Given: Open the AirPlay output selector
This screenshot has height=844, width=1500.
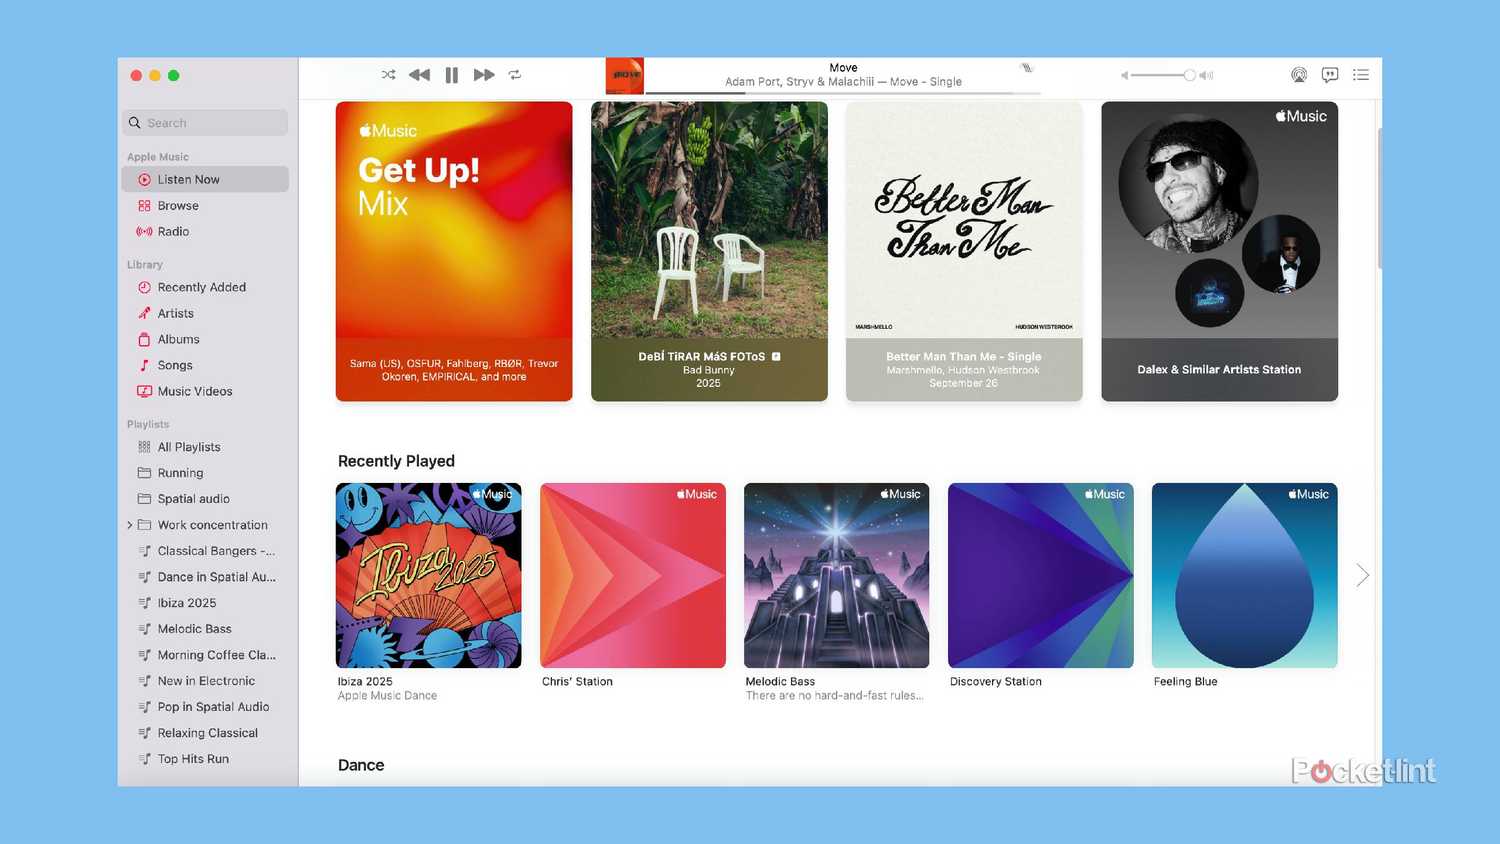Looking at the screenshot, I should (x=1299, y=75).
